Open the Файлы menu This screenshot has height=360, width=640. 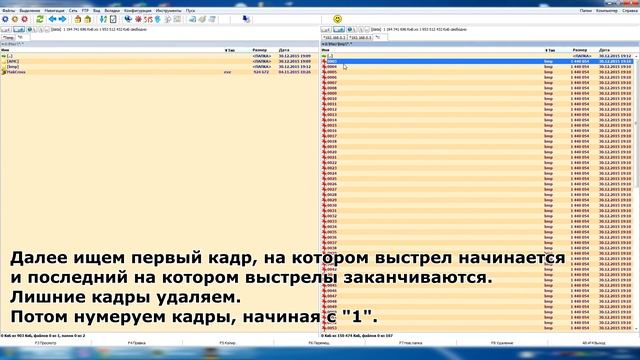click(x=9, y=11)
